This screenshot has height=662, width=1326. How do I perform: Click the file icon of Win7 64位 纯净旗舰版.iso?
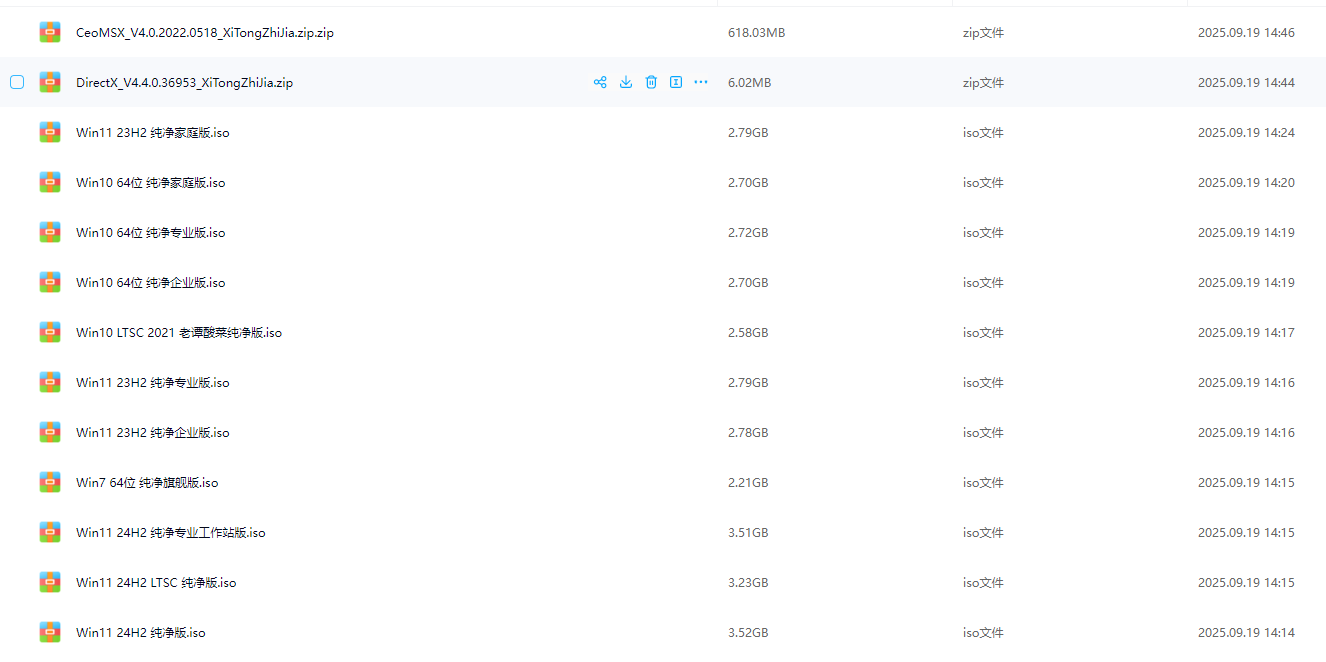click(50, 482)
